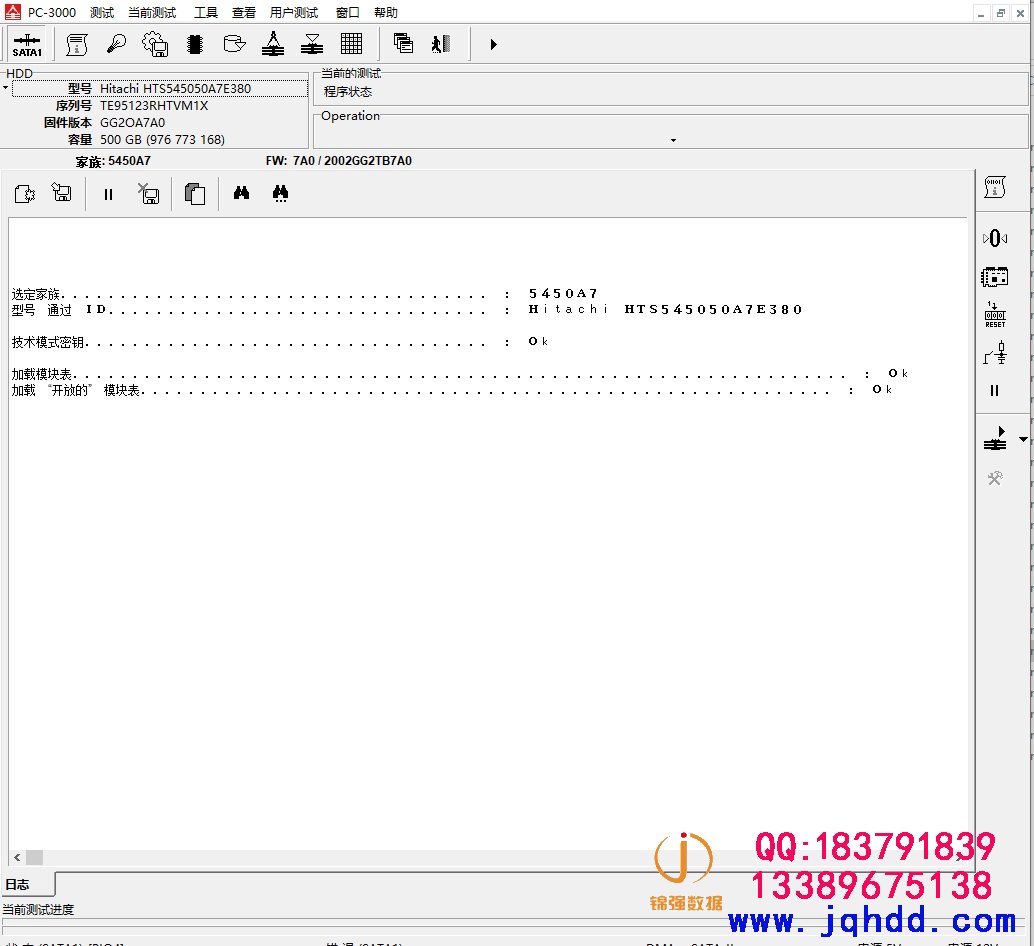Click the 加载模块表 log line
Screen dimensions: 1034x946
click(x=460, y=374)
